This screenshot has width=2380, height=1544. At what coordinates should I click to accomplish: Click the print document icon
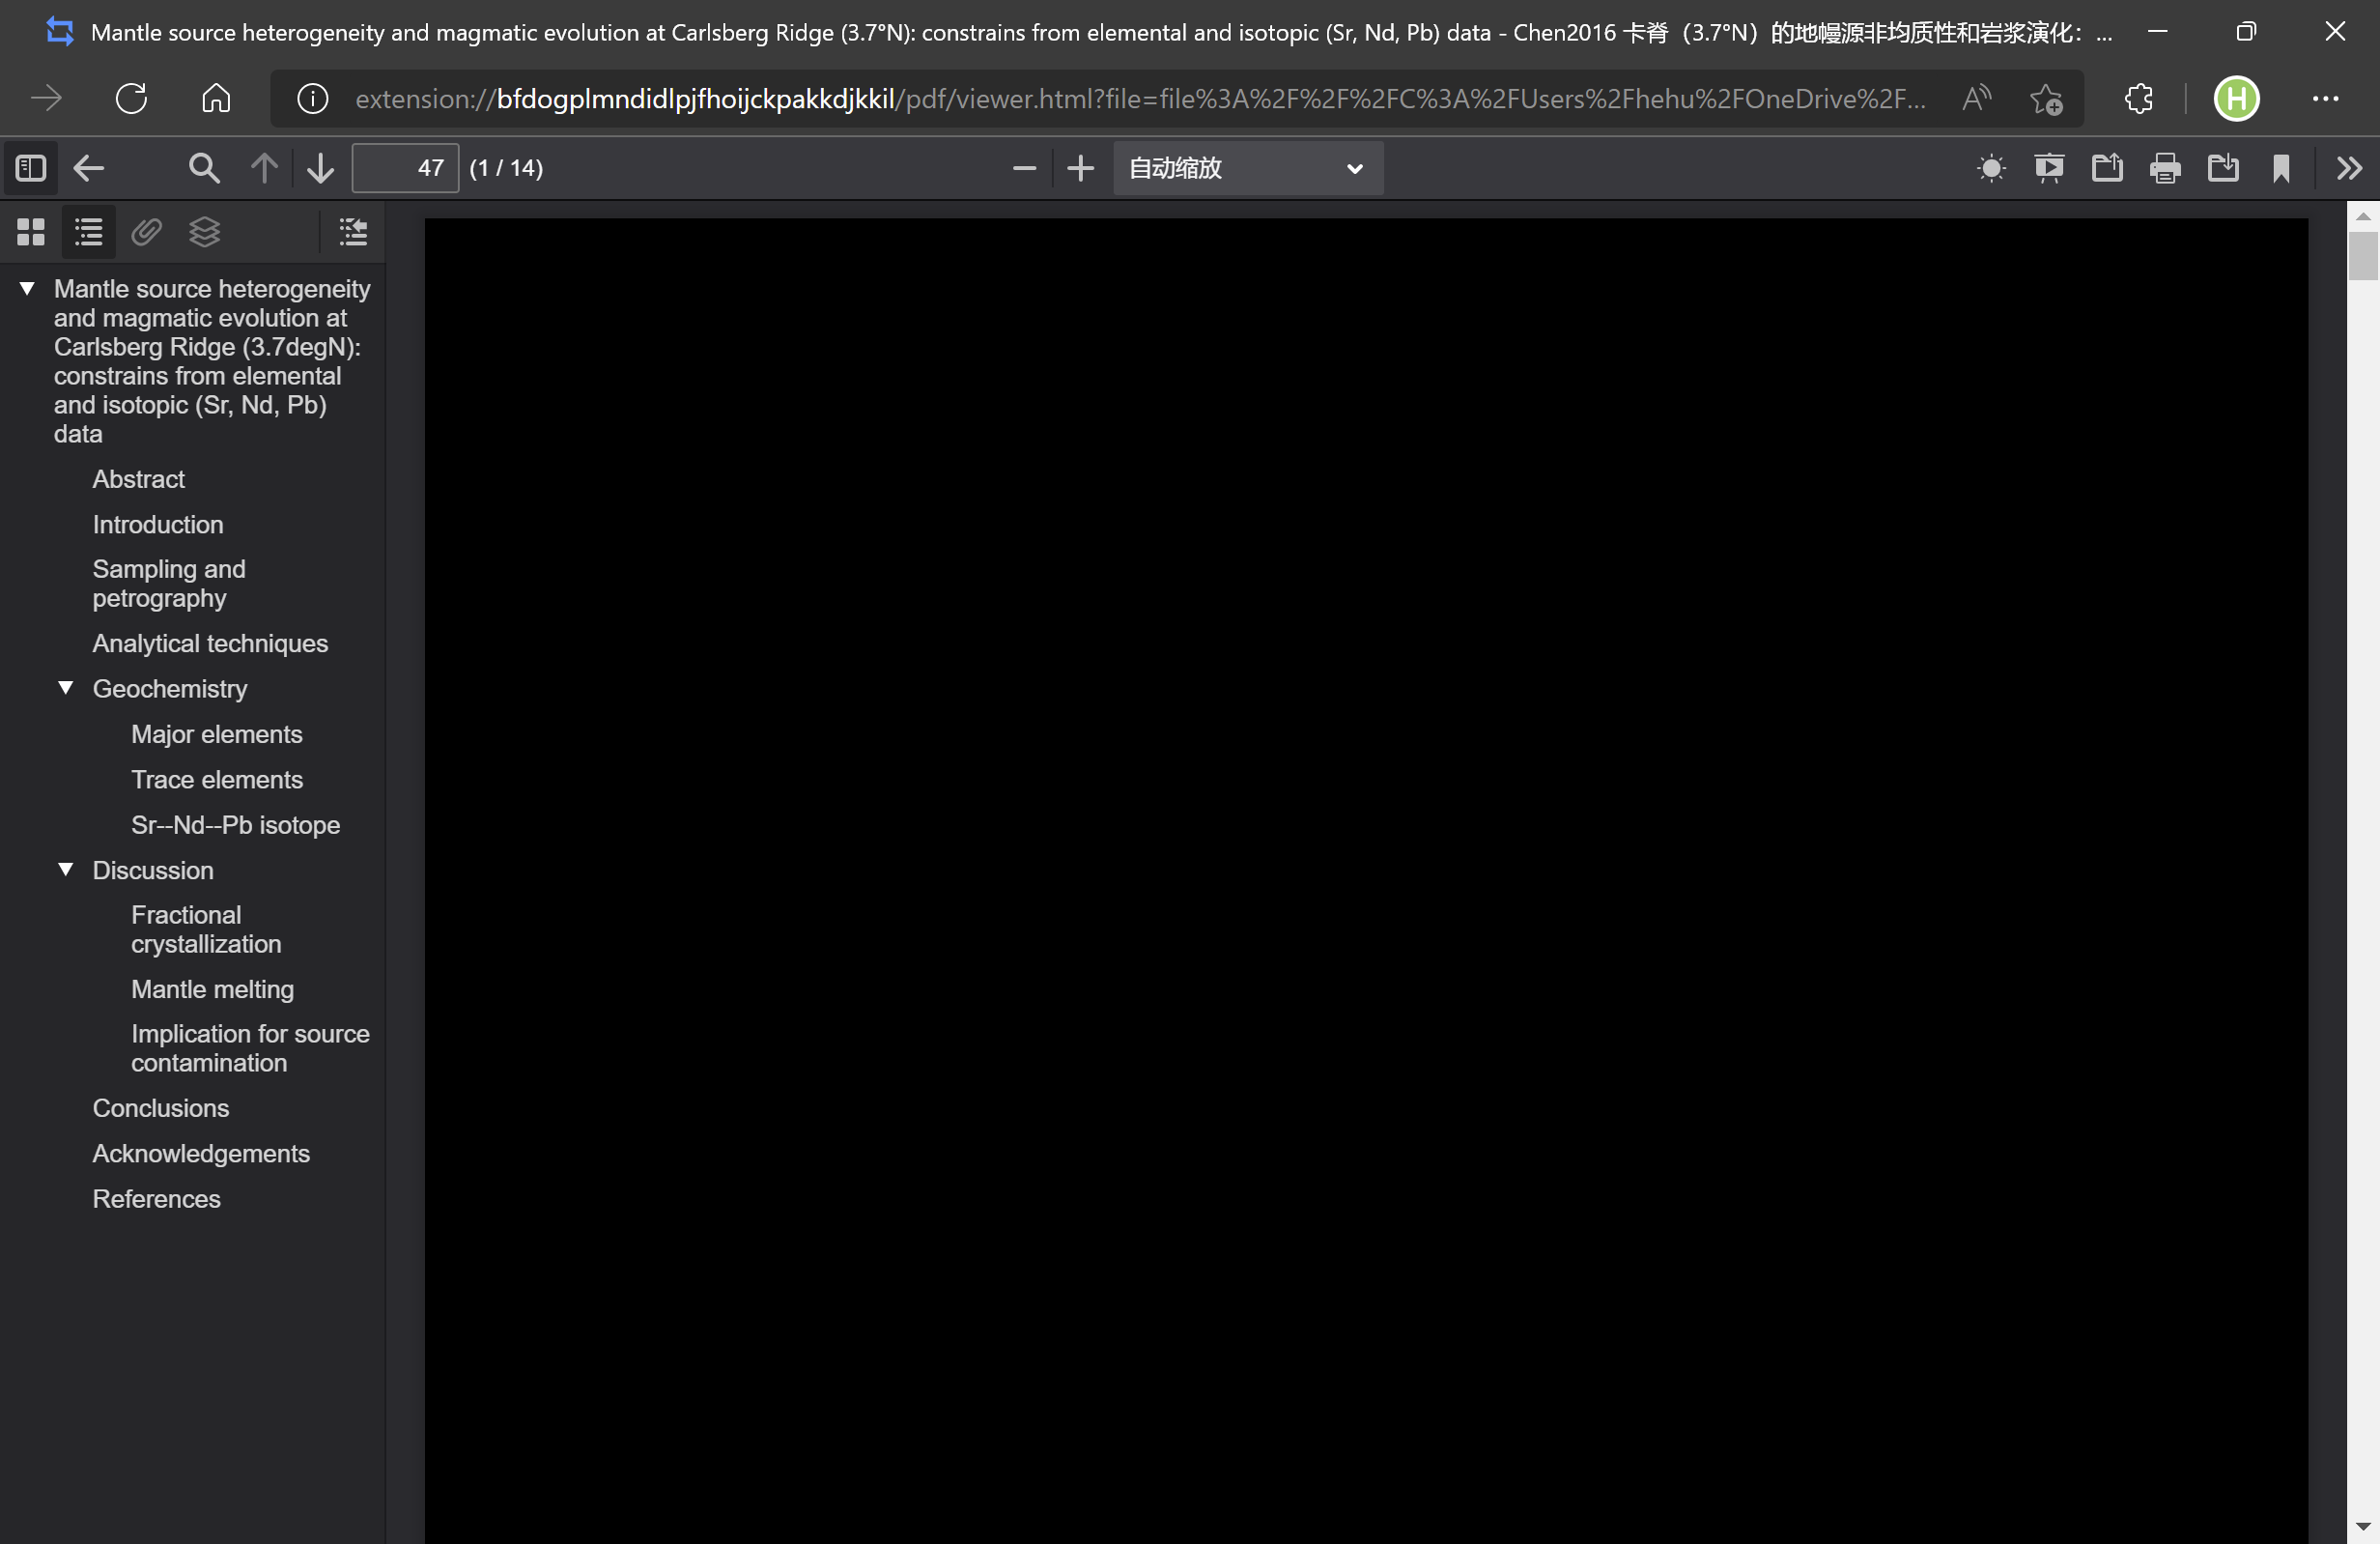click(x=2165, y=168)
